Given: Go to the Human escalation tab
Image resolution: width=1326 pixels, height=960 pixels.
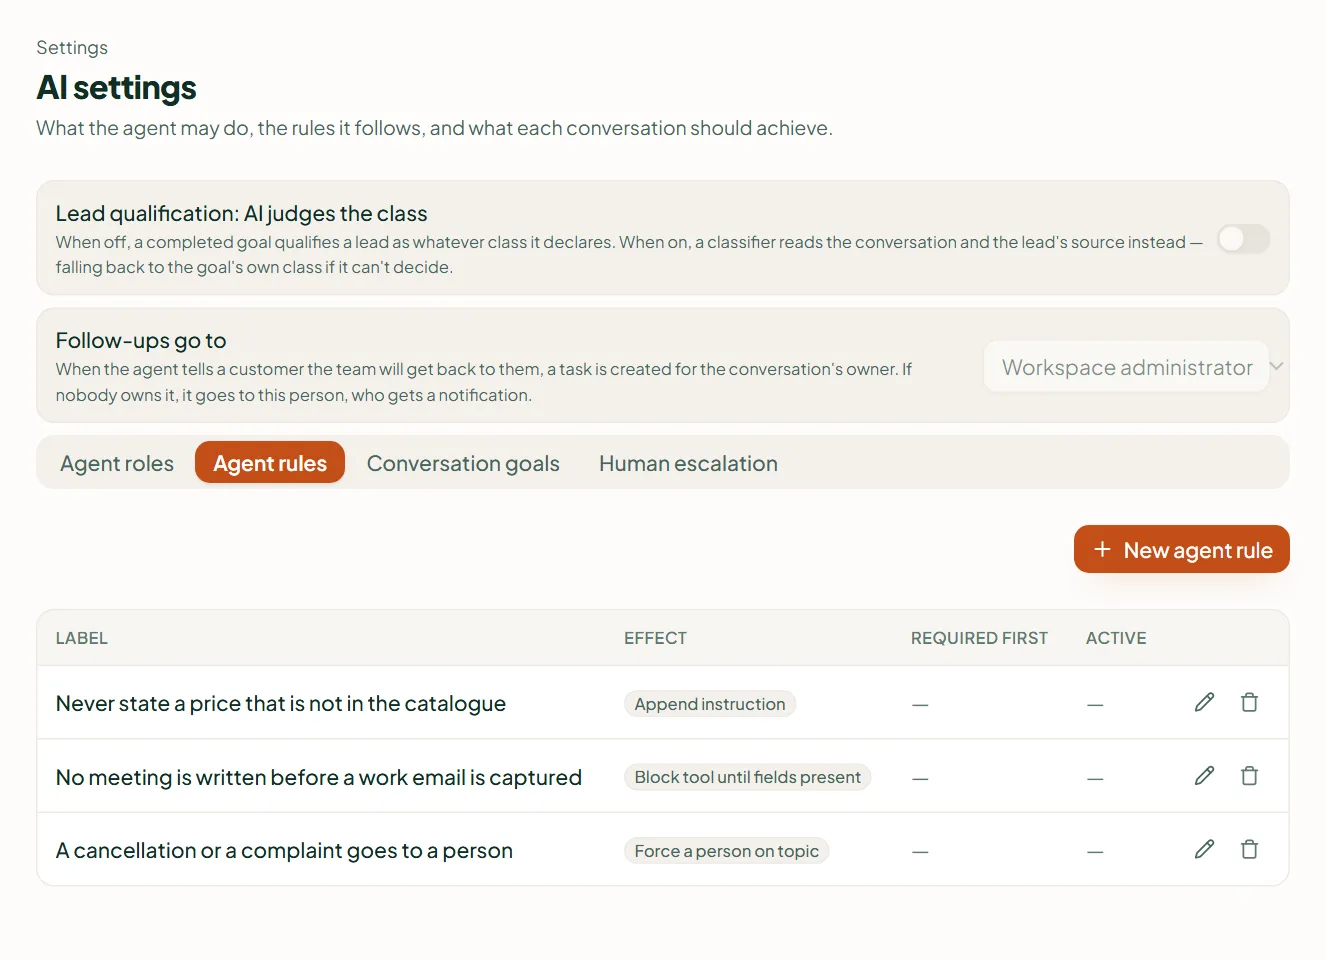Looking at the screenshot, I should point(688,463).
